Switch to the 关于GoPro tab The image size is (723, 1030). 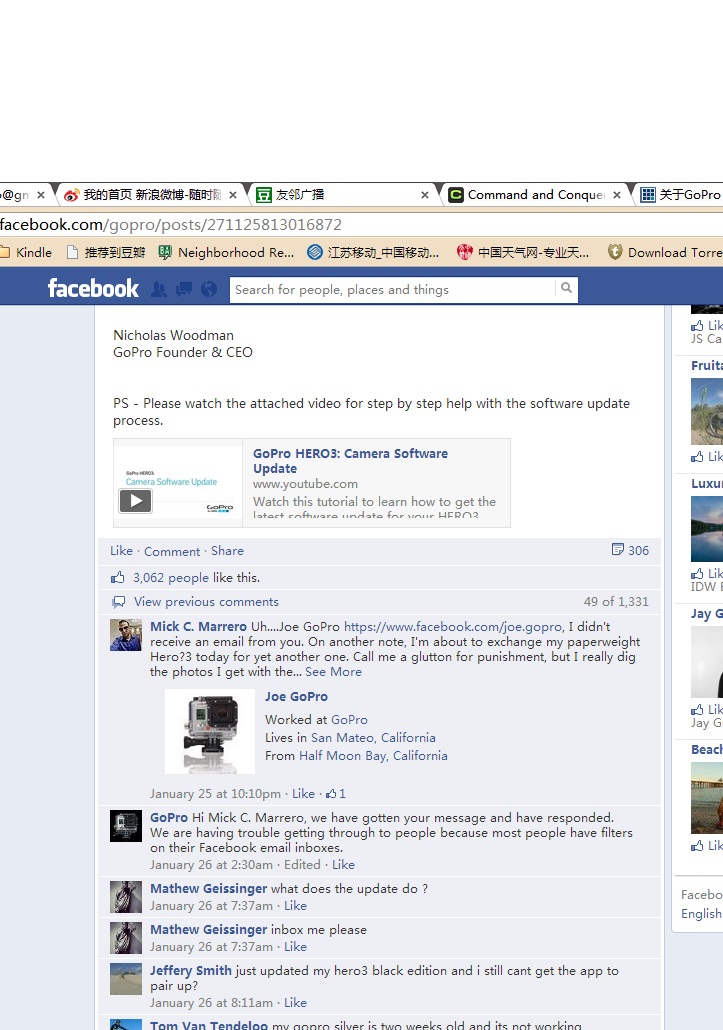pos(681,194)
